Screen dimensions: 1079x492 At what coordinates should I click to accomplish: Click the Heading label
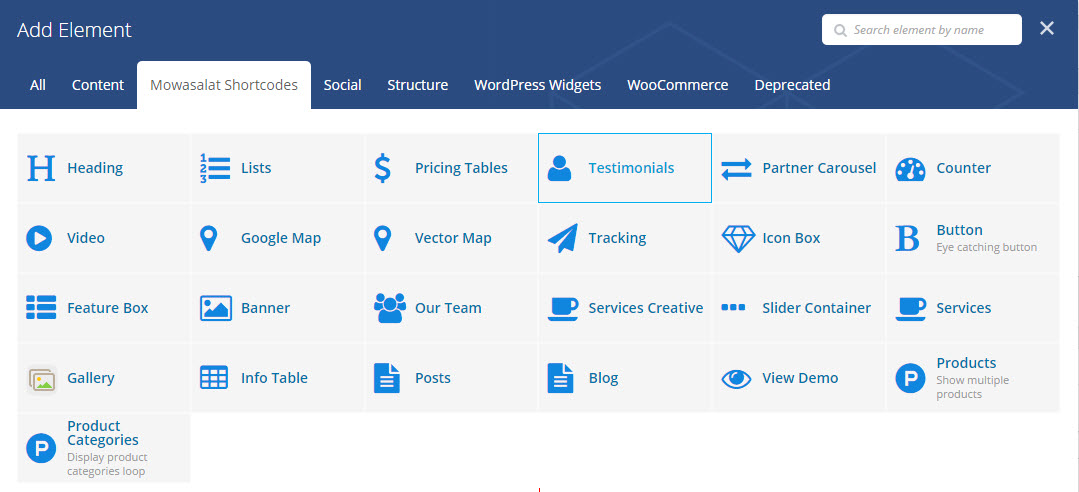point(95,168)
